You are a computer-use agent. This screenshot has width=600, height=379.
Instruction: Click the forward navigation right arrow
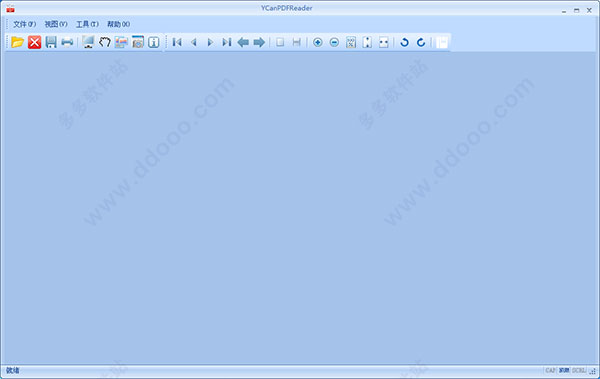tap(259, 42)
